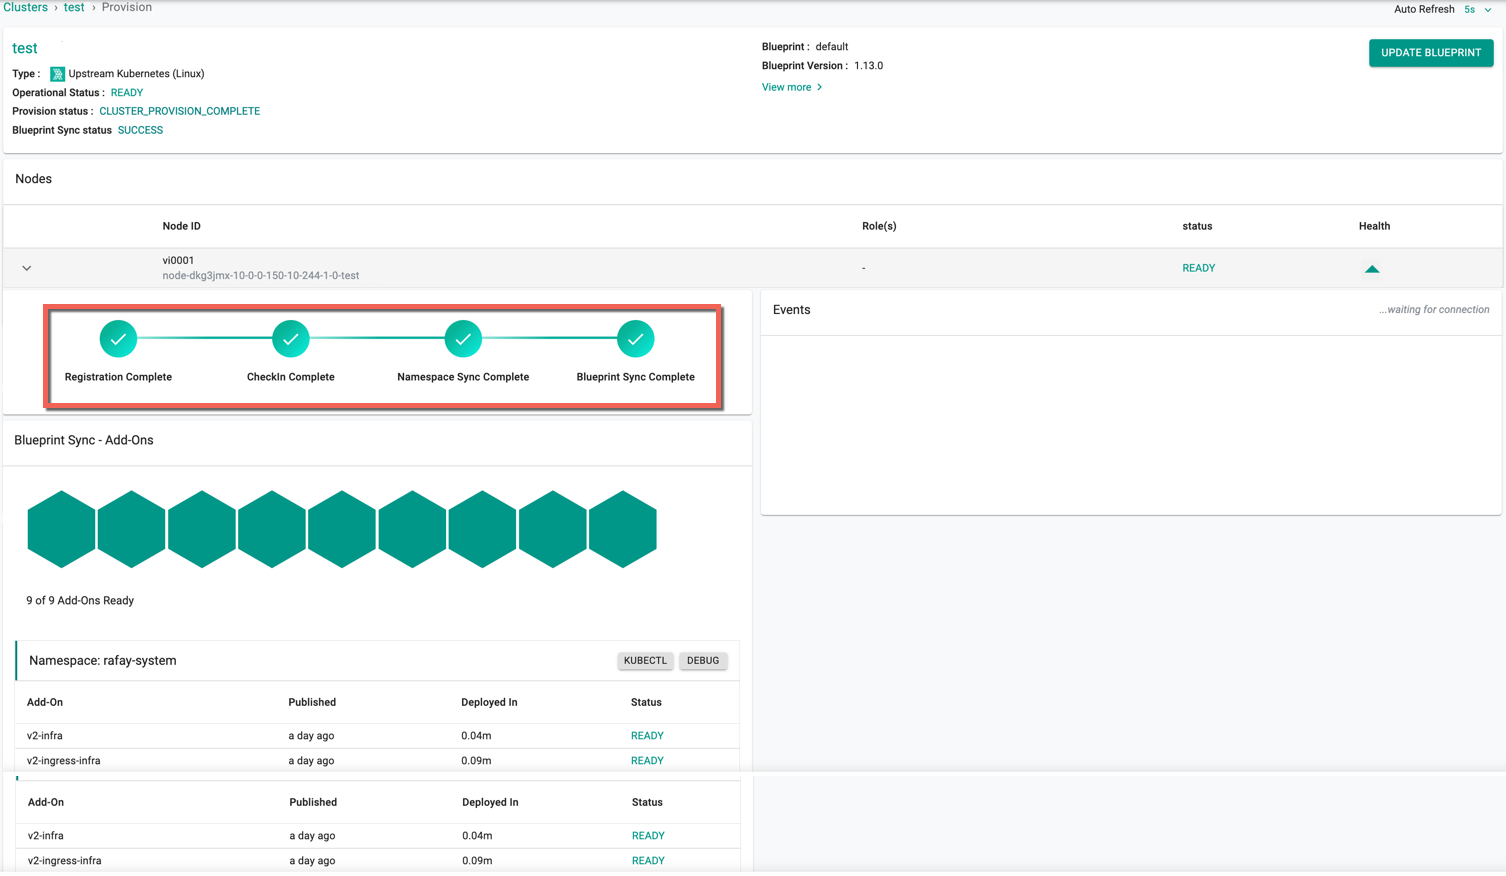
Task: Expand blueprint details via View more
Action: [792, 87]
